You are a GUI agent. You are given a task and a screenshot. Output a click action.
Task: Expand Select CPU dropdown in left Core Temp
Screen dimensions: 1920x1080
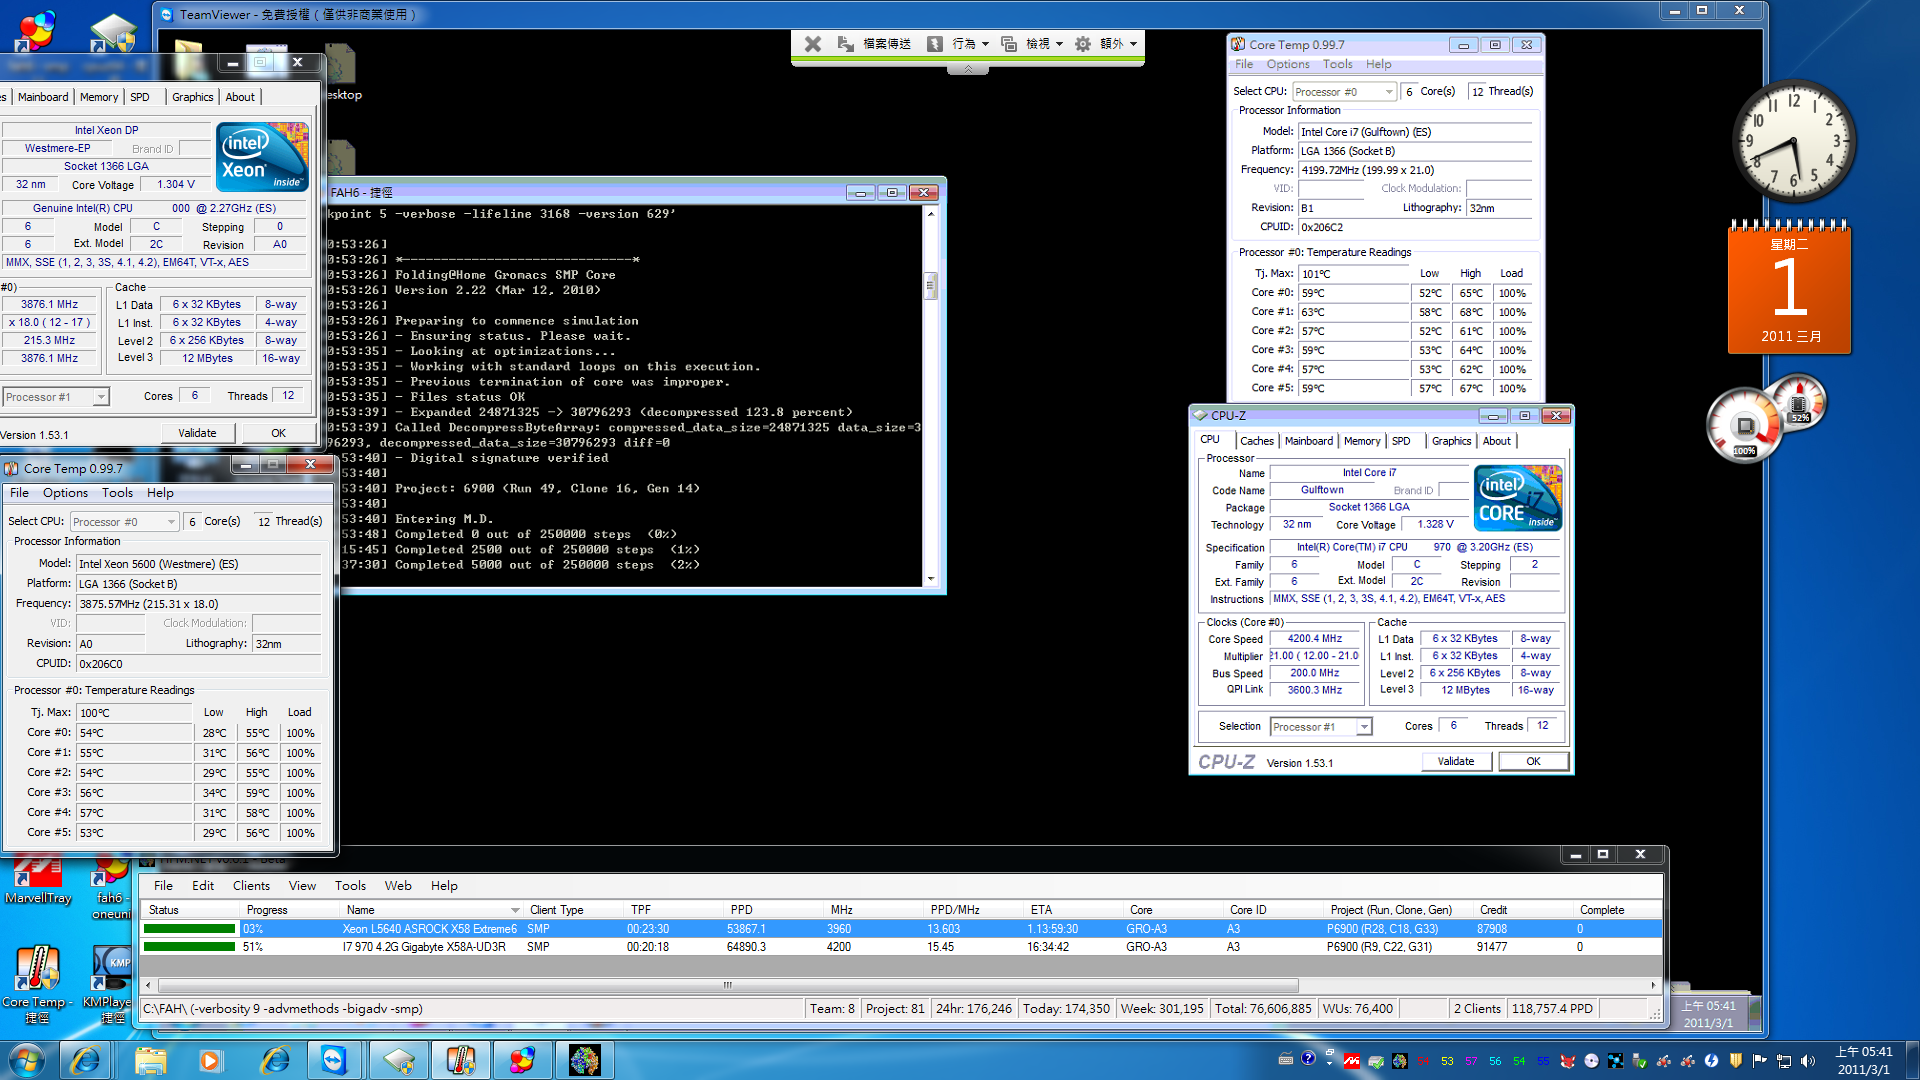click(171, 522)
